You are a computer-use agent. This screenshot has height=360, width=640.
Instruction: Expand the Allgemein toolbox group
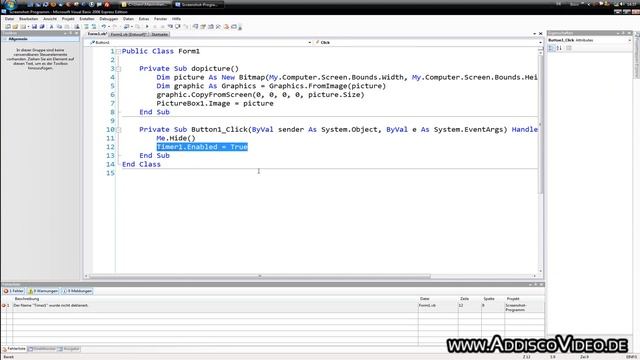click(x=40, y=39)
